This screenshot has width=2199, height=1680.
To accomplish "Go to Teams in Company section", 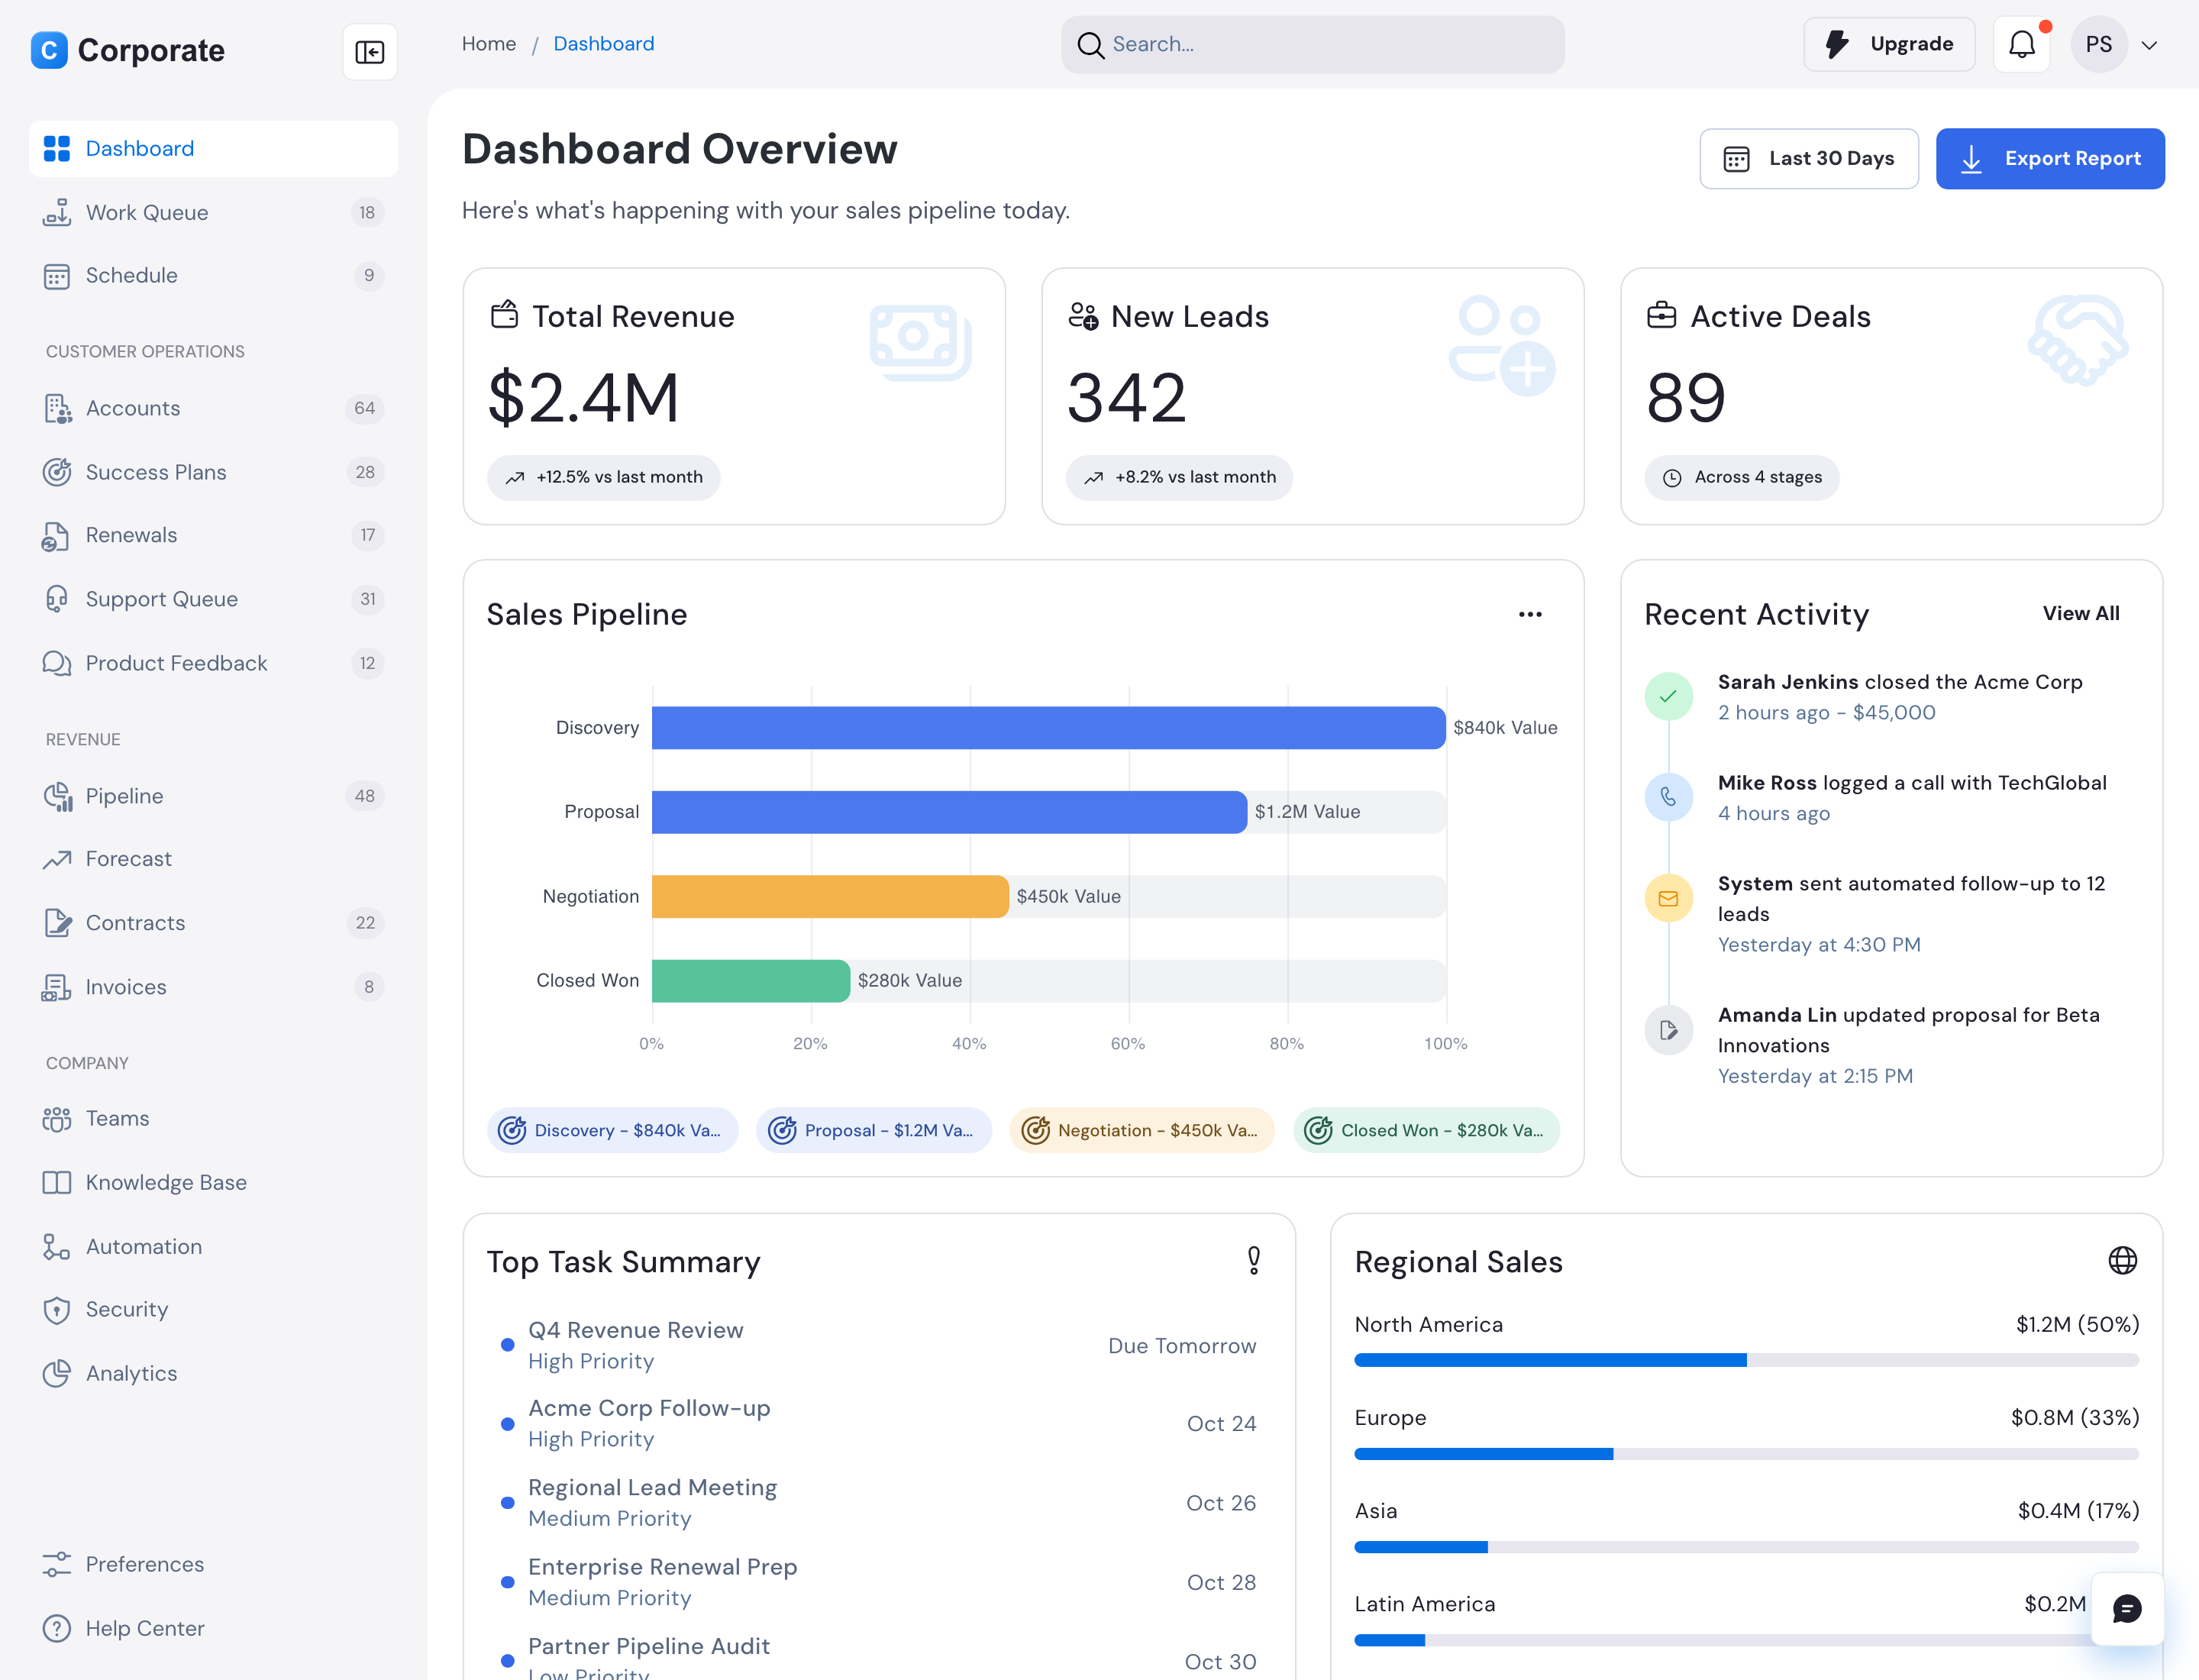I will coord(213,1118).
